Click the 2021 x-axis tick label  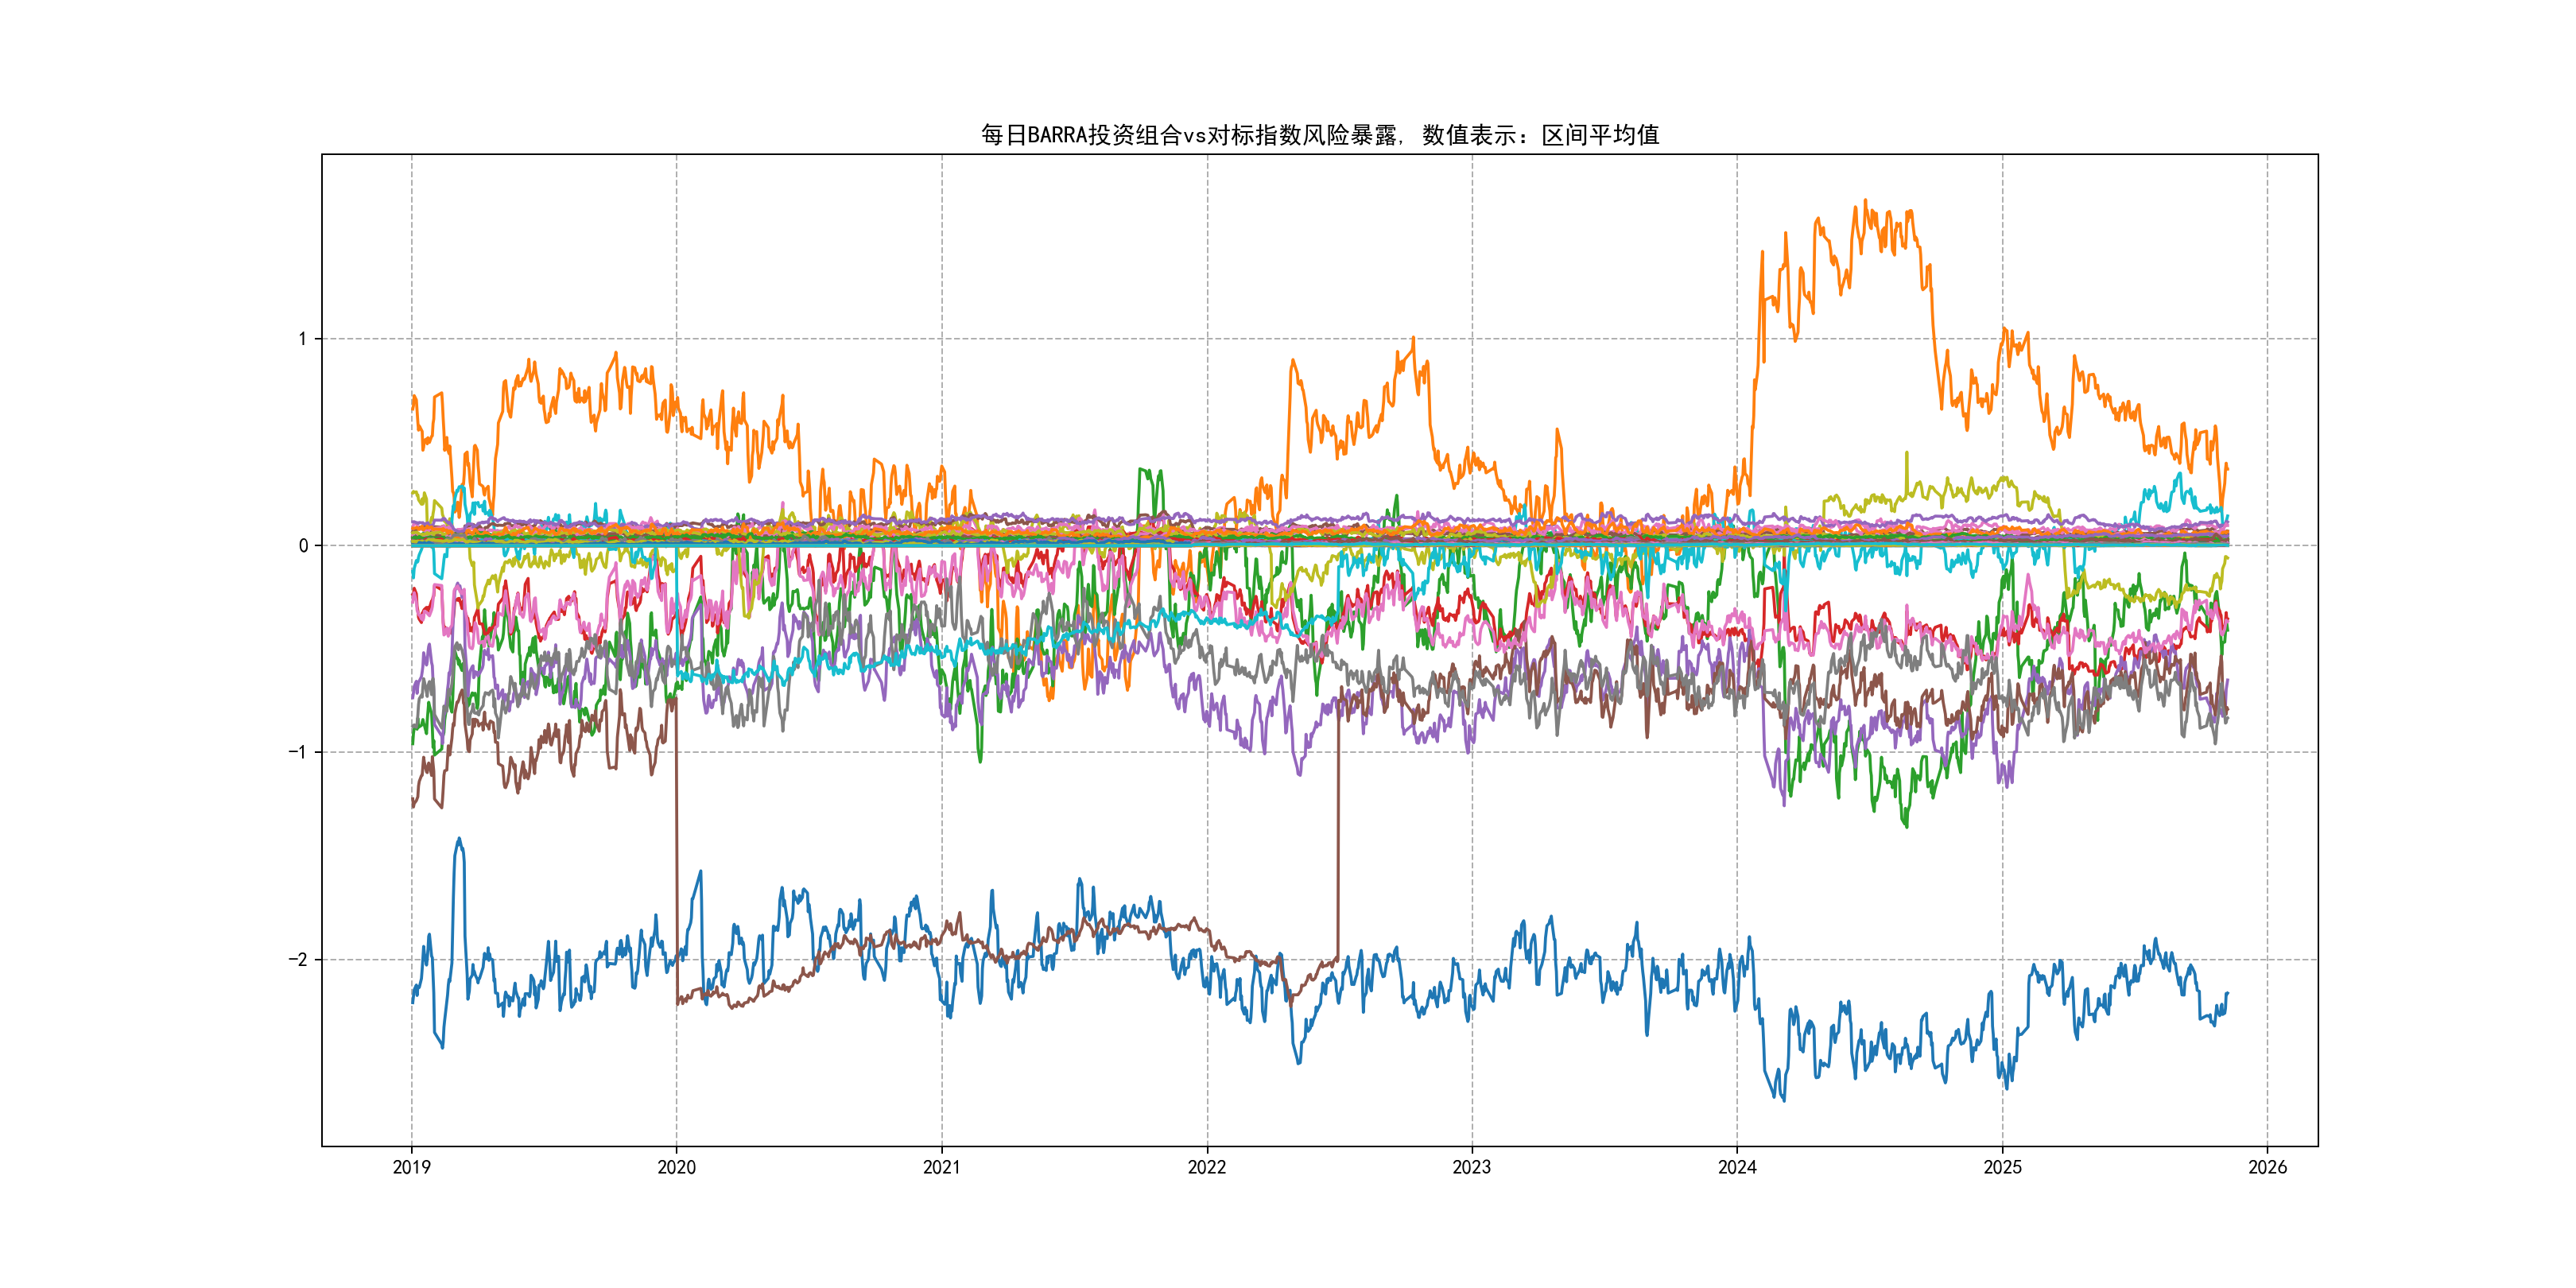(941, 1167)
